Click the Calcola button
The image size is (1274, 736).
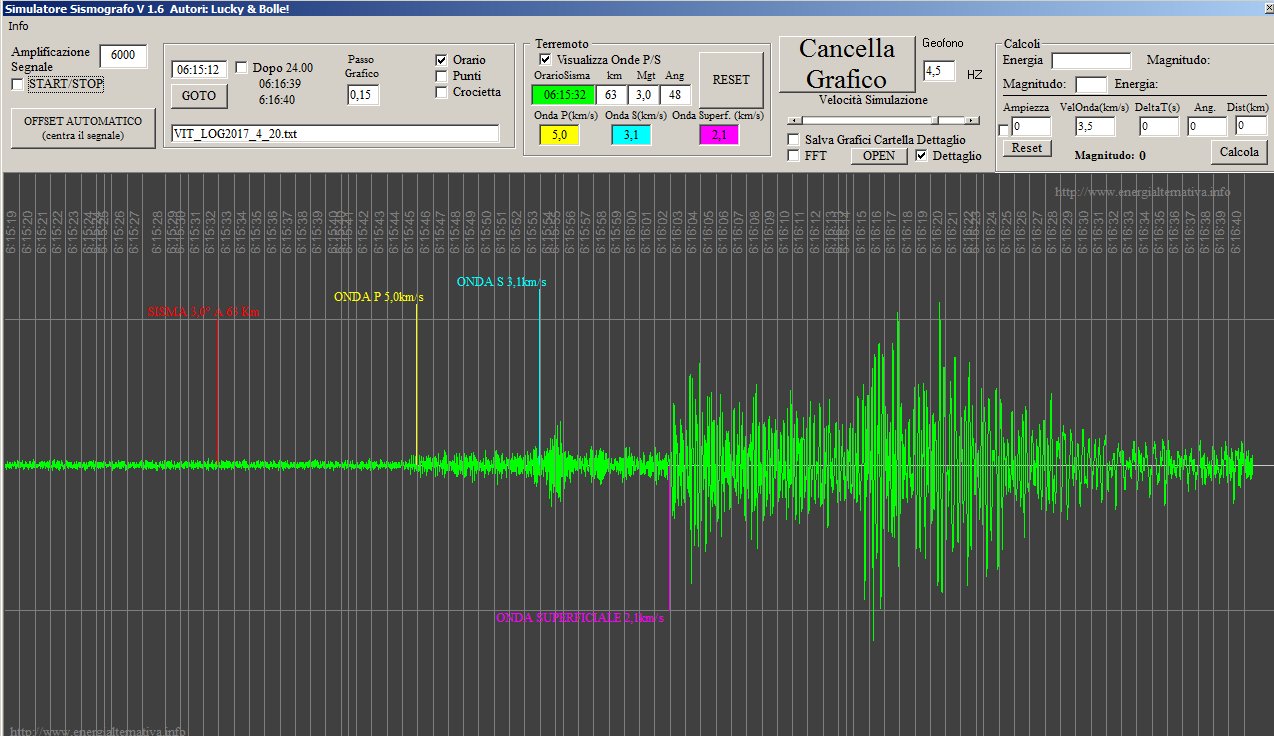(1240, 152)
